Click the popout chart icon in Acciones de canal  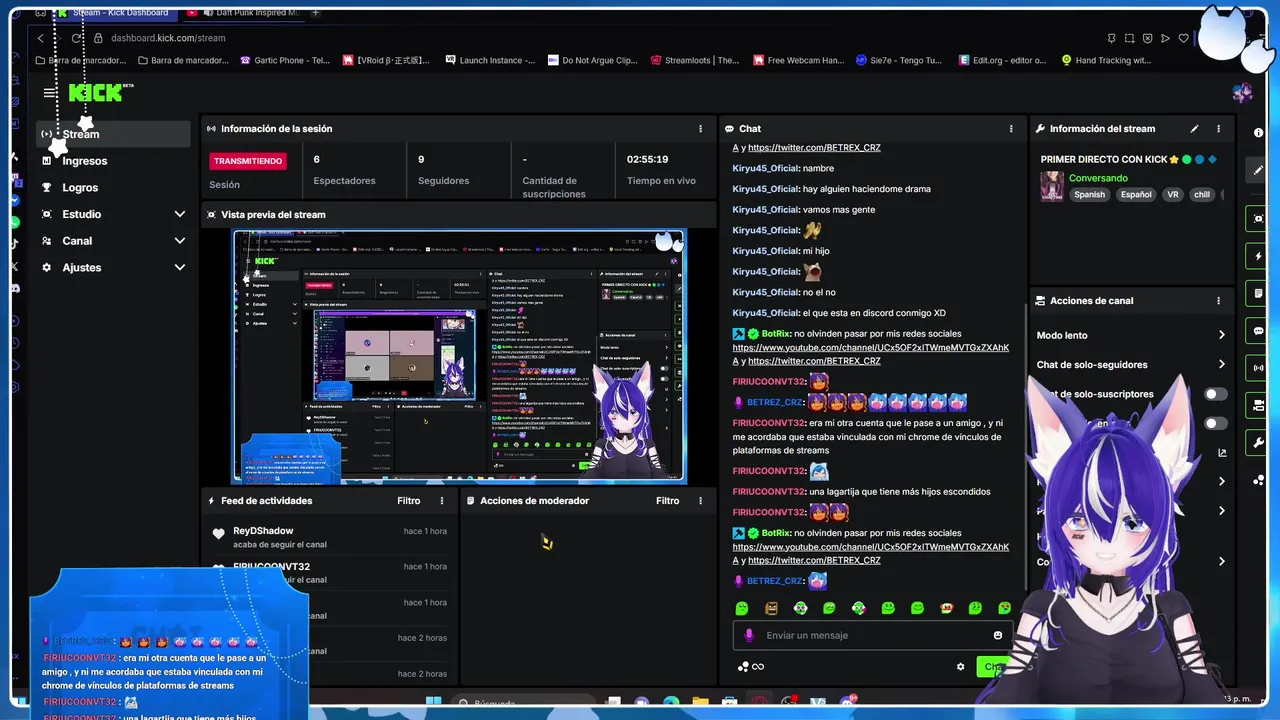tap(1222, 453)
